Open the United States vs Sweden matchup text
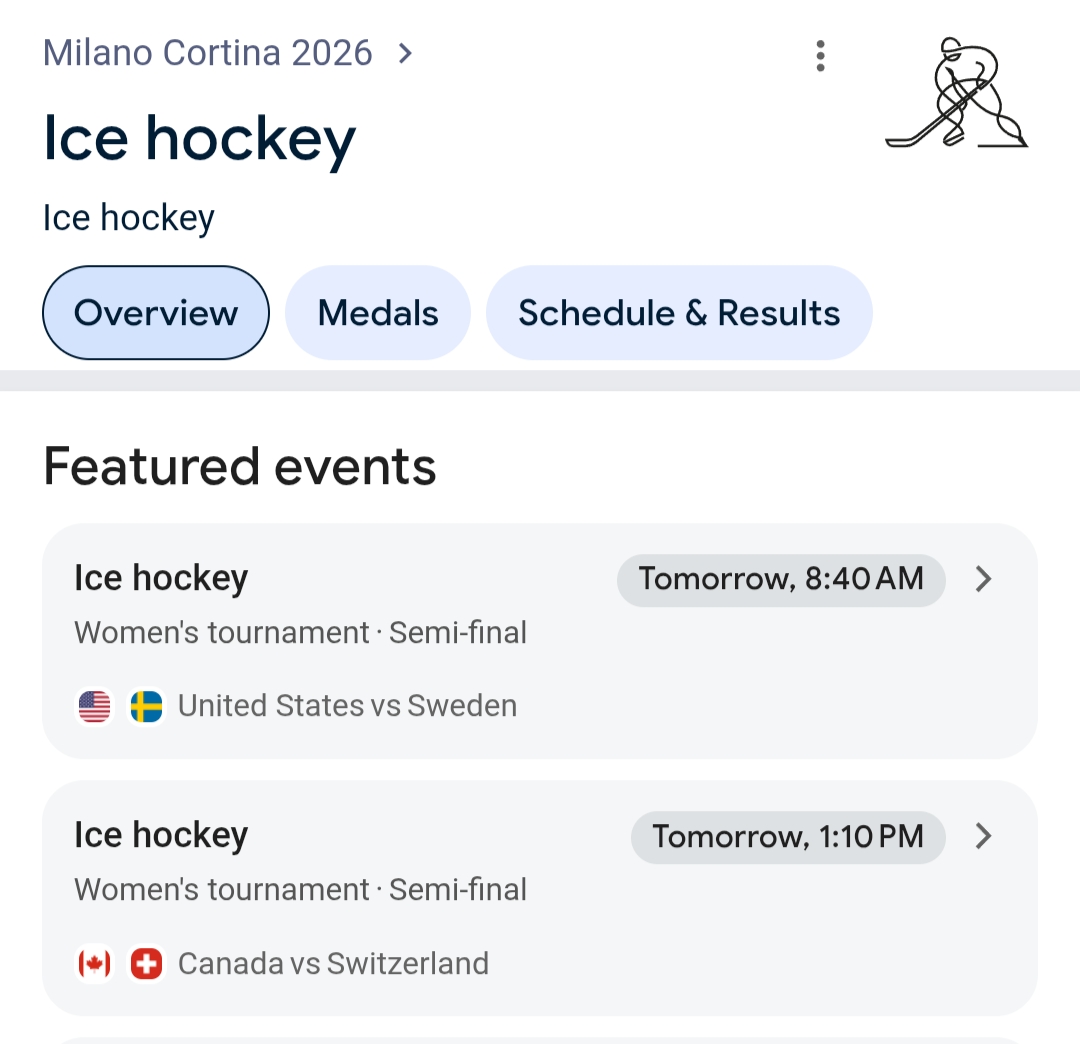Viewport: 1080px width, 1044px height. [x=347, y=706]
